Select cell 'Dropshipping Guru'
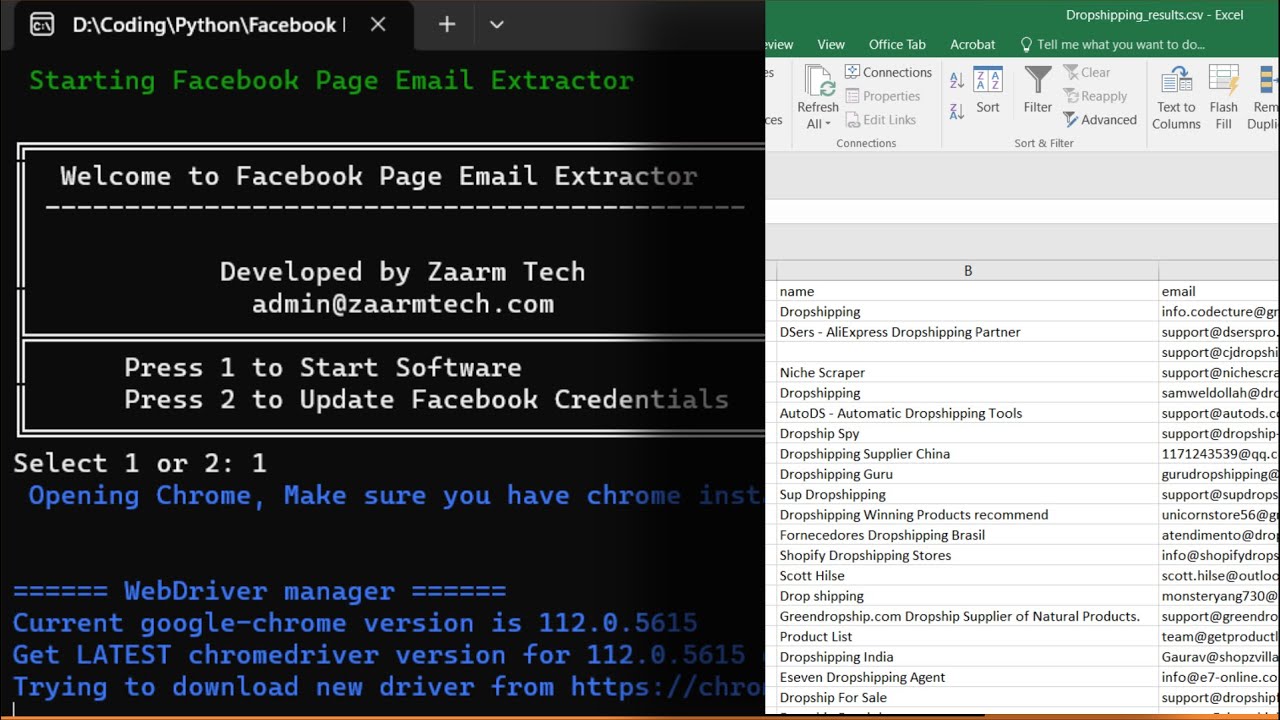Screen dimensions: 1280x720 pos(967,474)
